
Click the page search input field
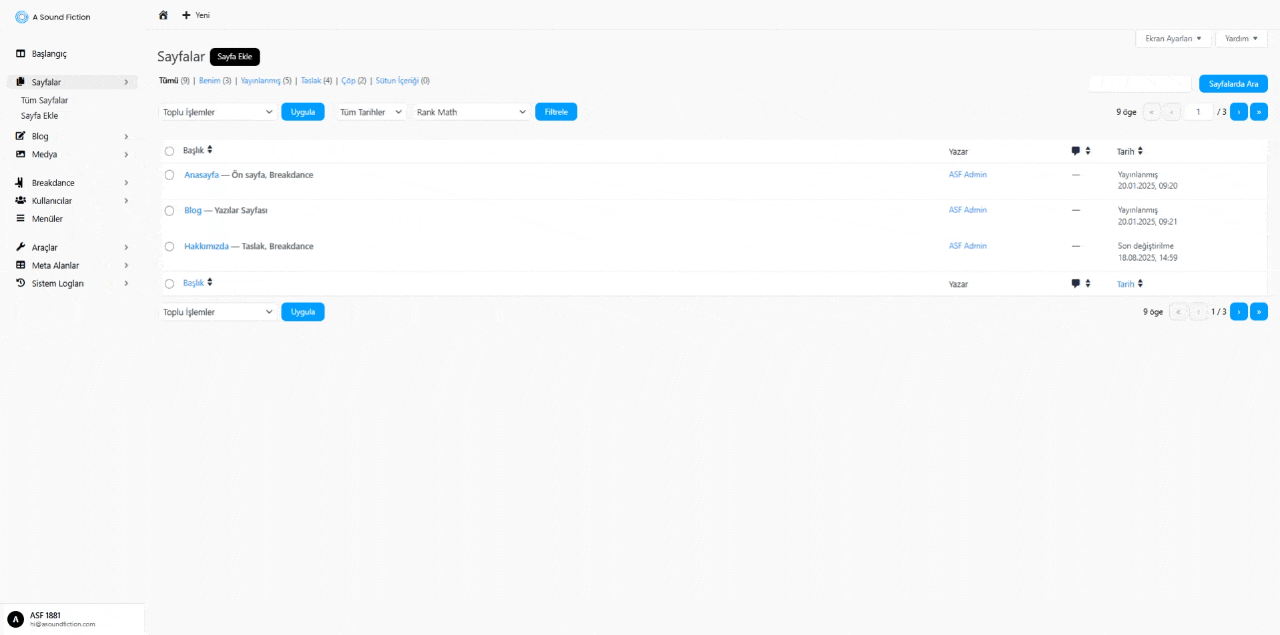point(1140,84)
